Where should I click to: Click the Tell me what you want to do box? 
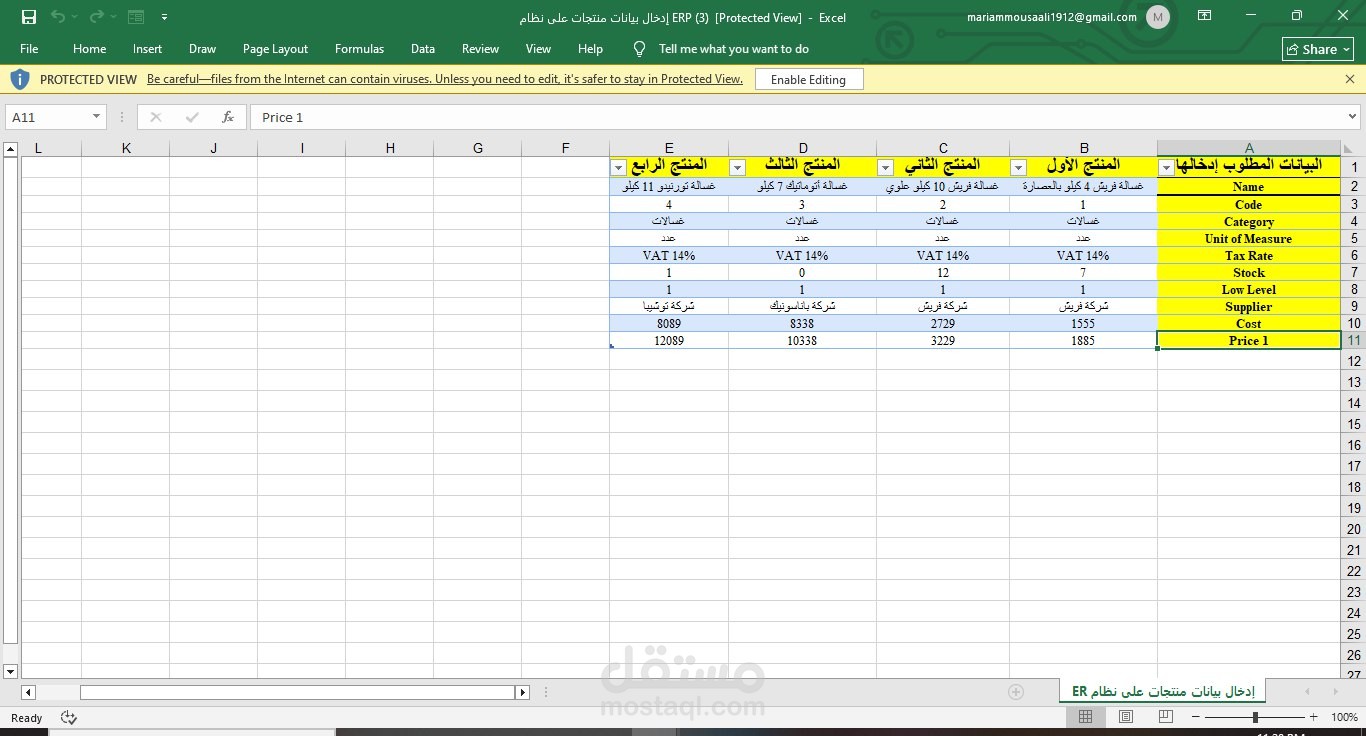tap(733, 48)
